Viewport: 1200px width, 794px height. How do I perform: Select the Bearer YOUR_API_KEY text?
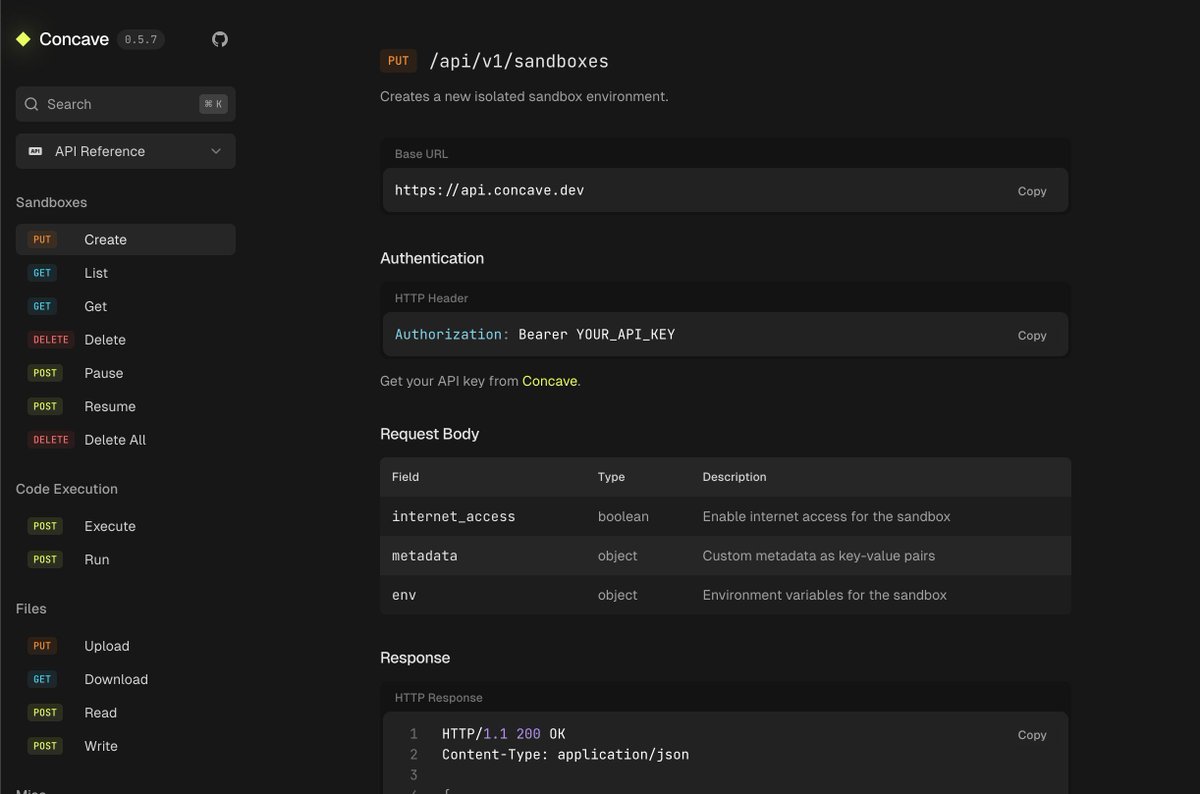(x=597, y=334)
